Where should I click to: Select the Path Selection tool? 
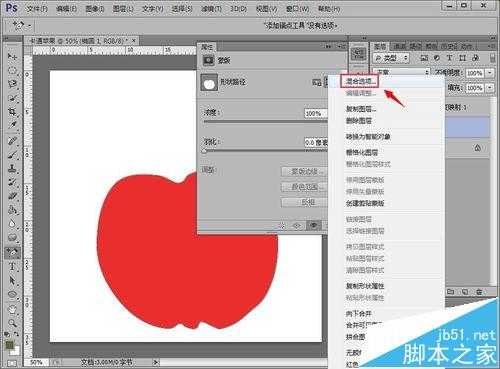point(12,280)
